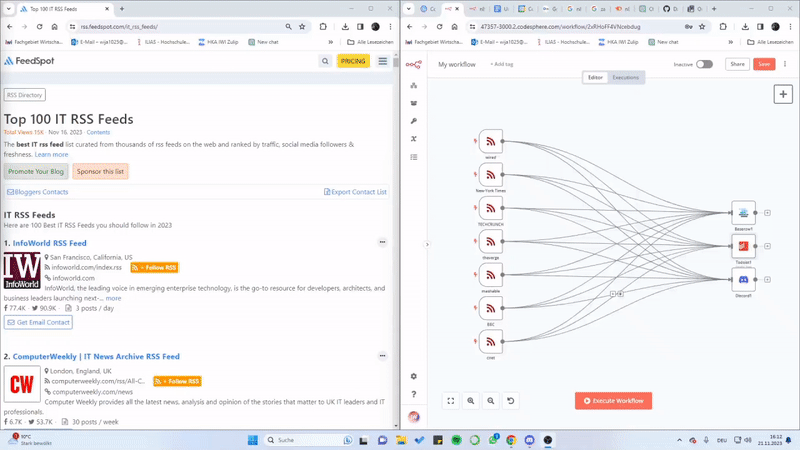Select the Todoist1 node
800x450 pixels.
tap(743, 246)
